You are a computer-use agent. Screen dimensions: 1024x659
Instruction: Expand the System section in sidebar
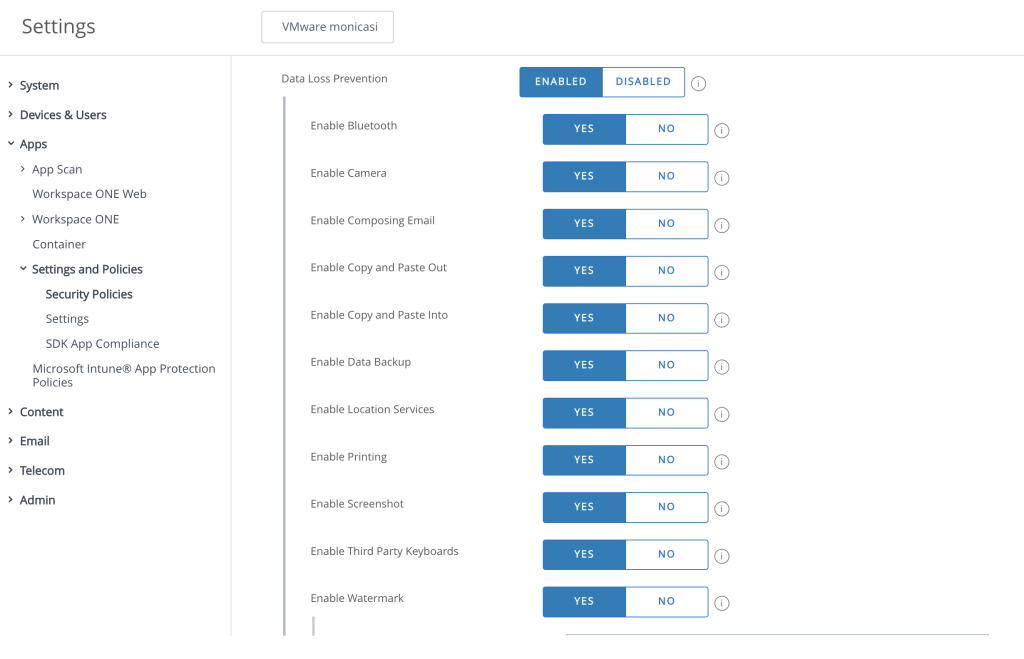pyautogui.click(x=39, y=86)
